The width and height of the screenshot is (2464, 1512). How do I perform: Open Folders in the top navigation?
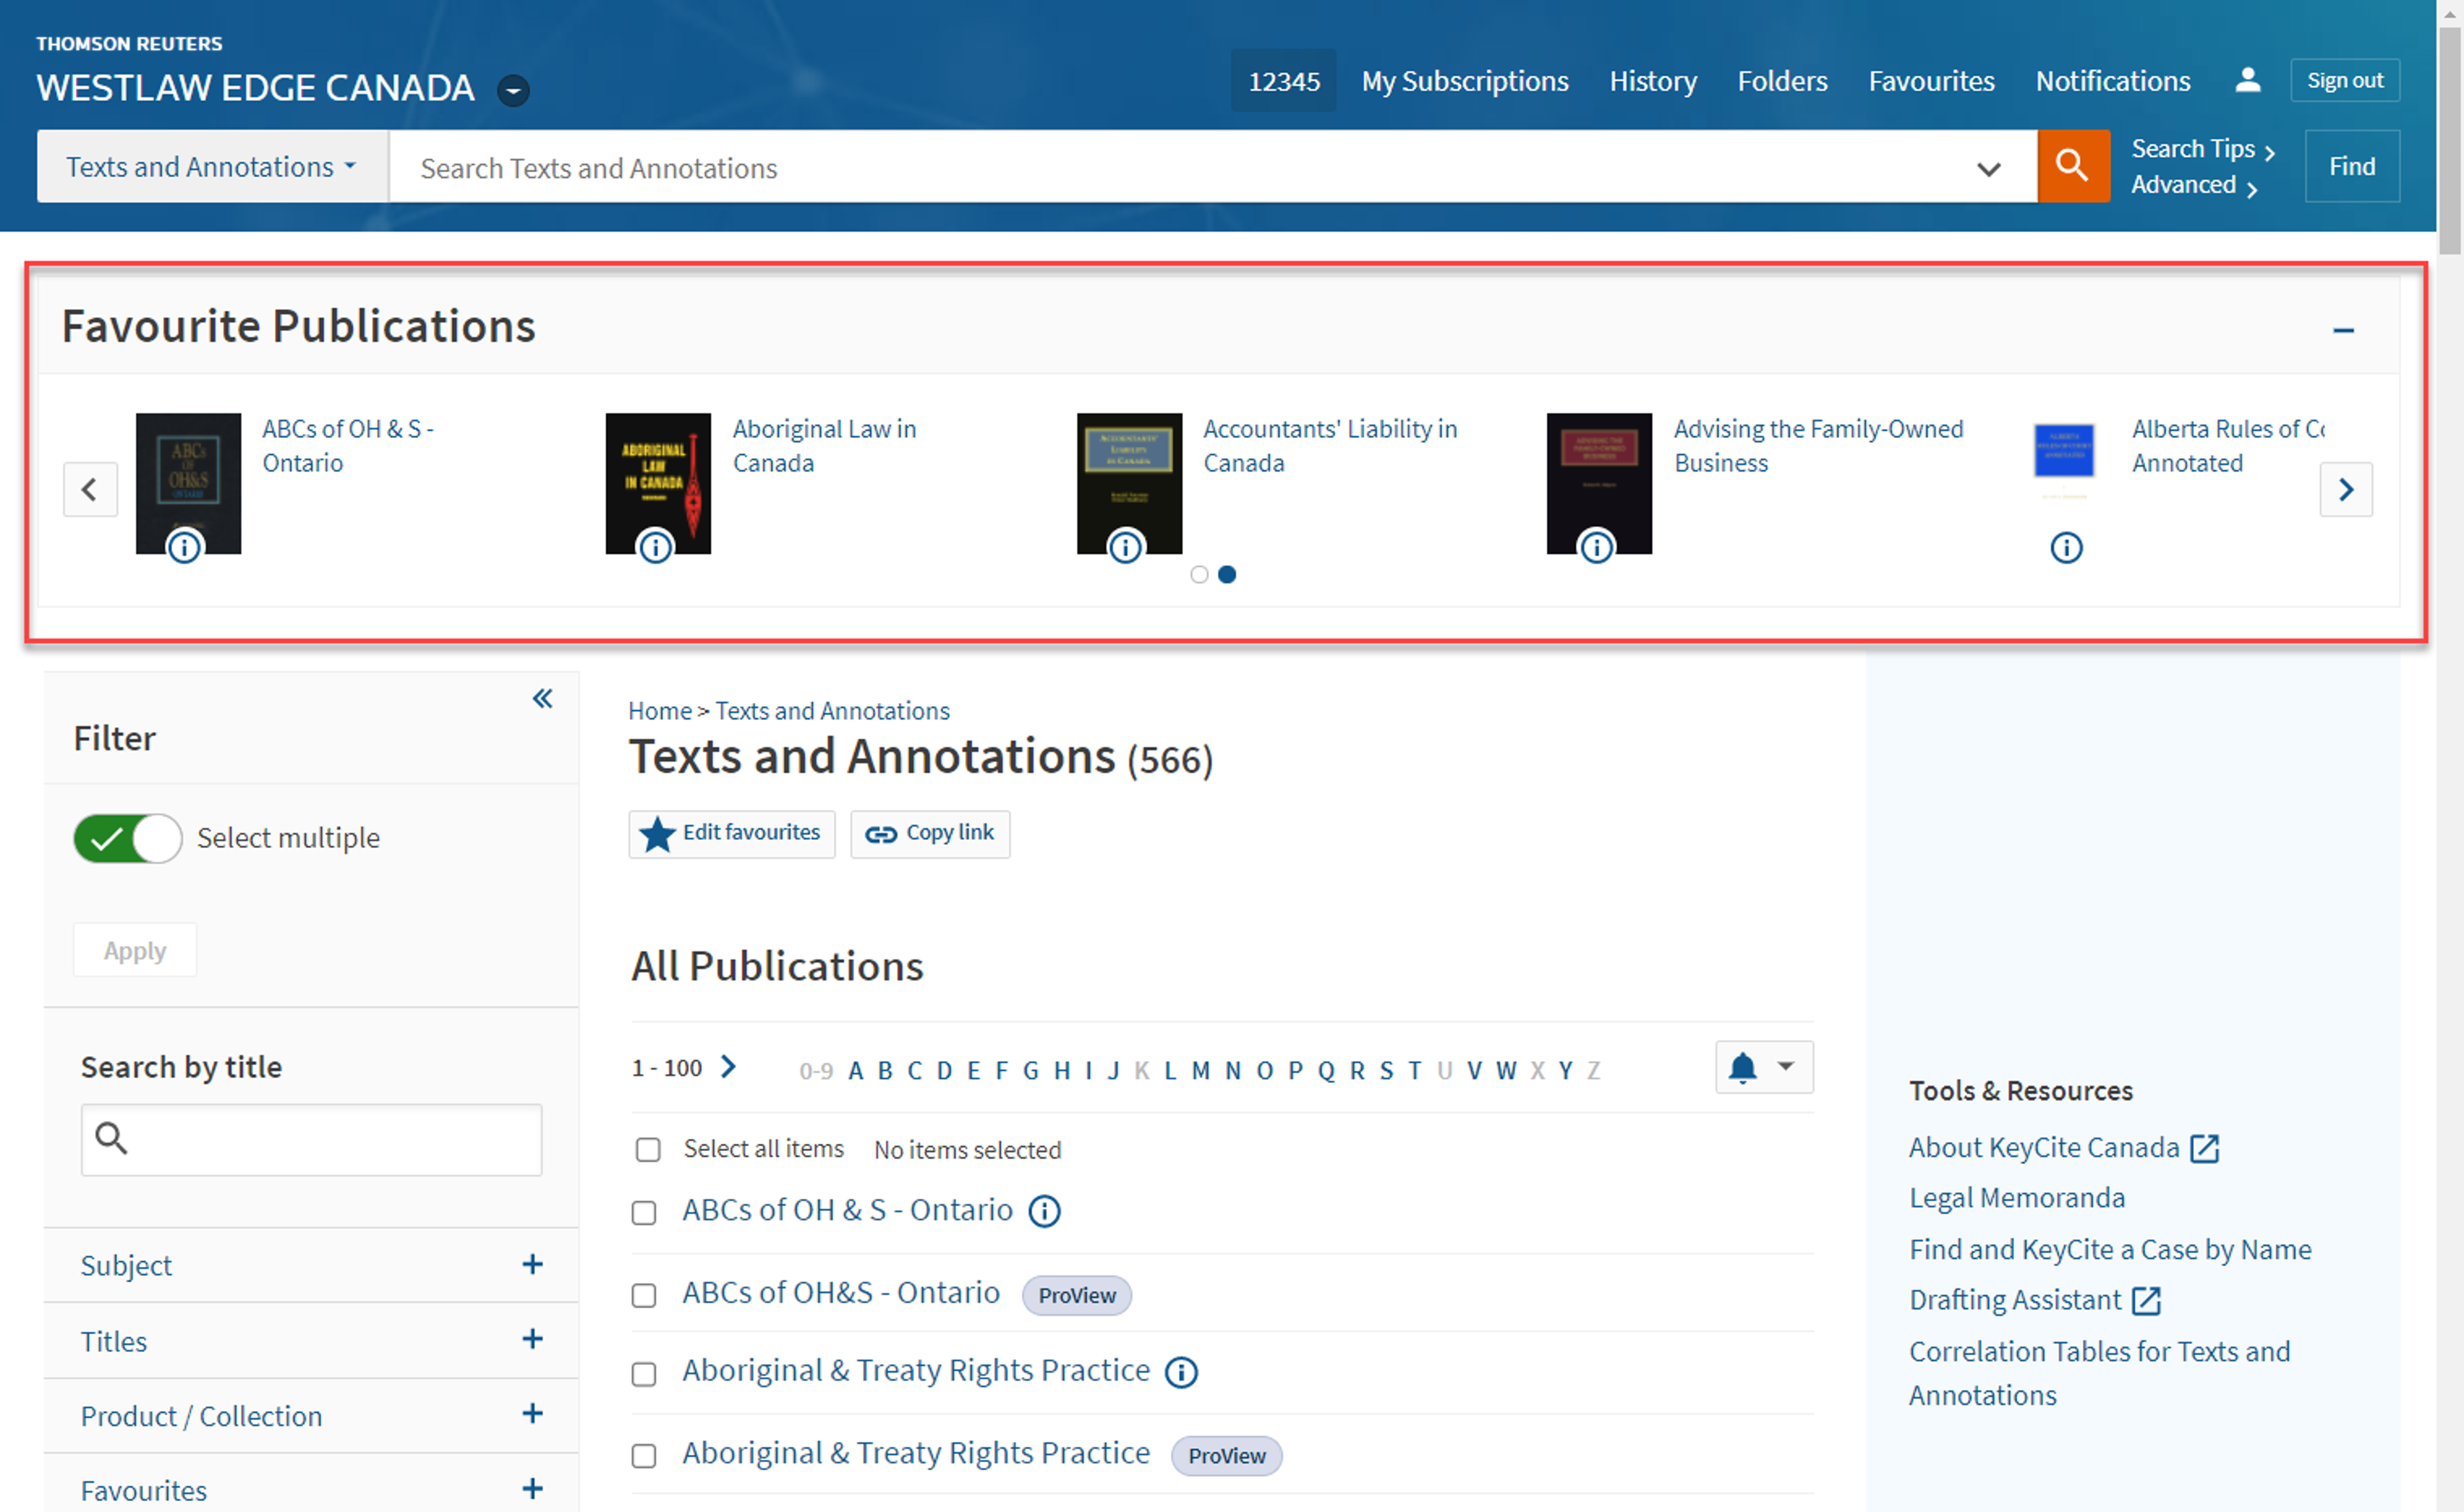(x=1782, y=81)
